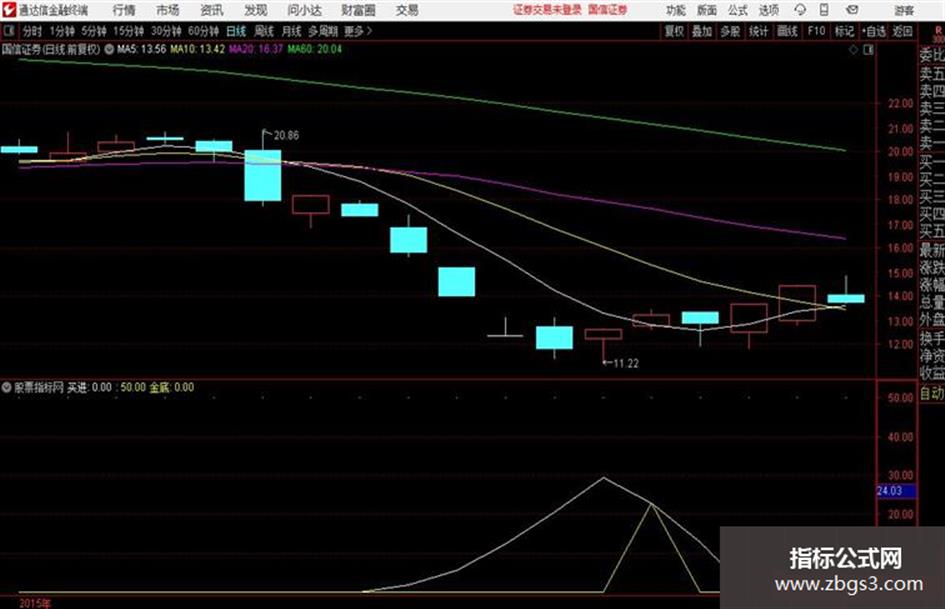The image size is (945, 609).
Task: Open the 资讯 menu
Action: click(x=212, y=10)
